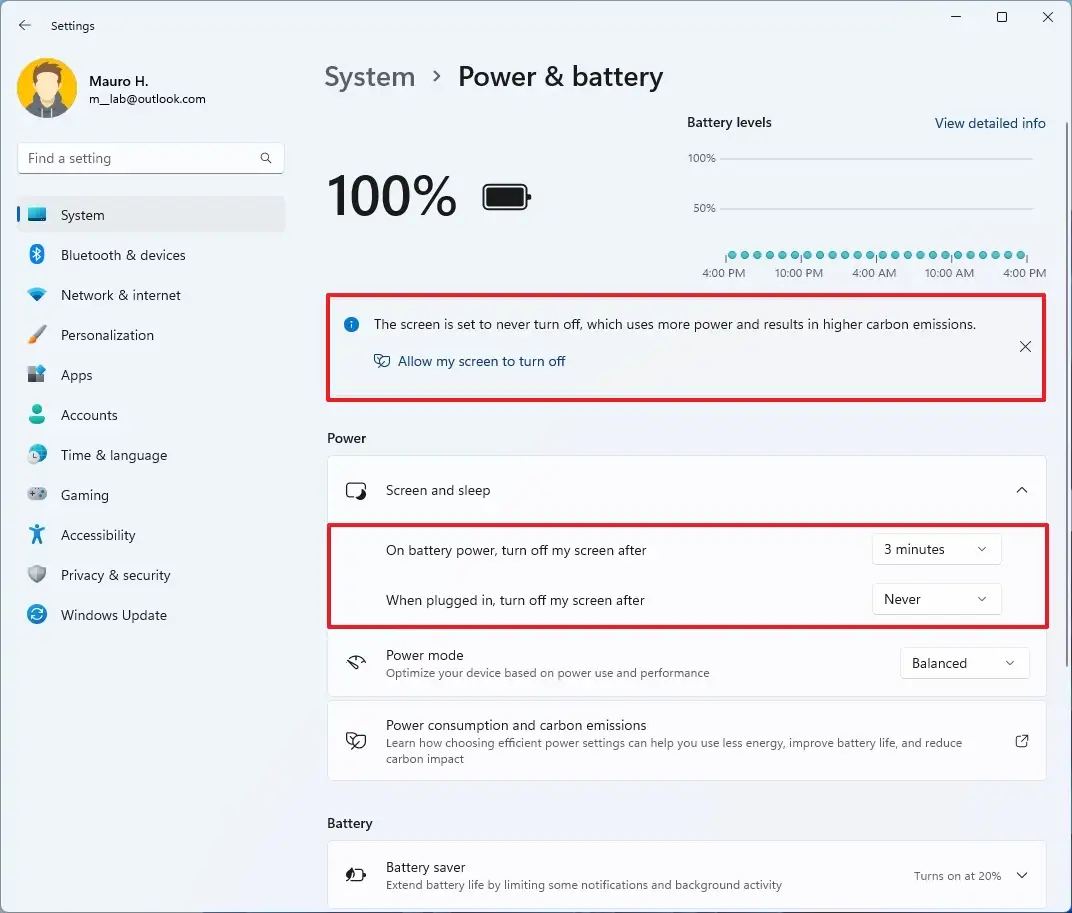This screenshot has width=1072, height=913.
Task: Open external link icon for power consumption
Action: [x=1022, y=741]
